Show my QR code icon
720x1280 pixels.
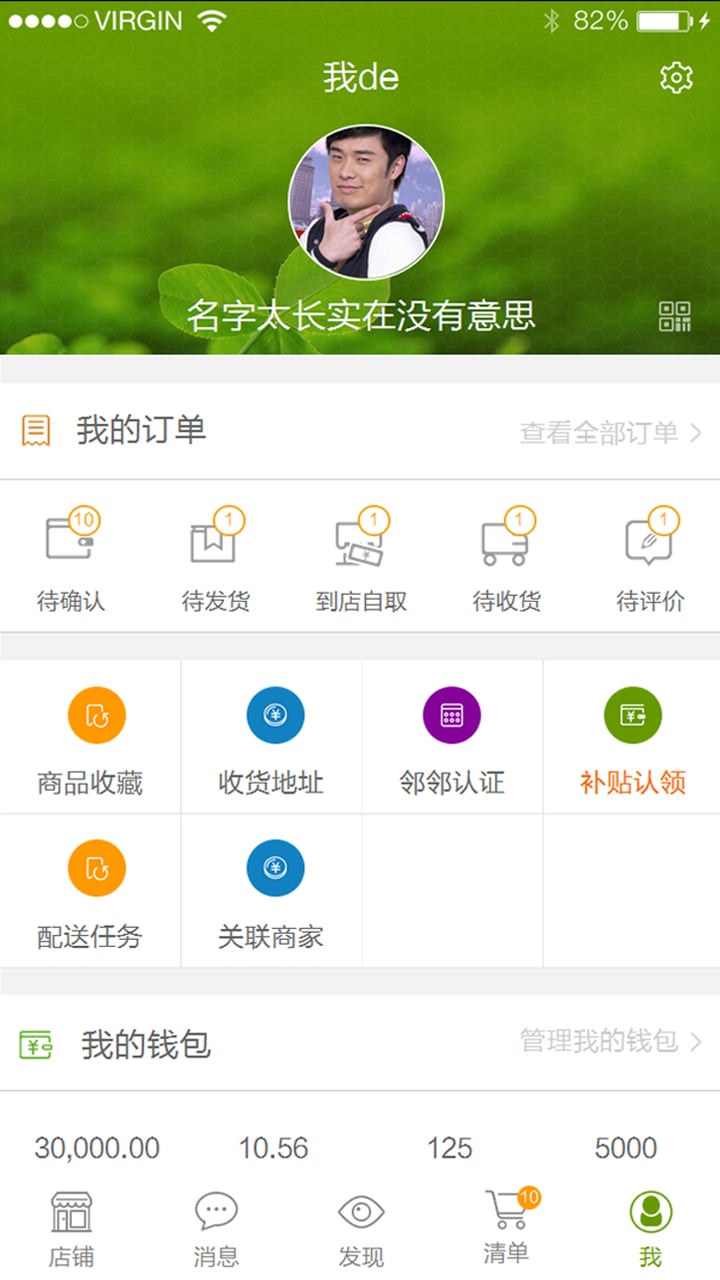coord(675,316)
